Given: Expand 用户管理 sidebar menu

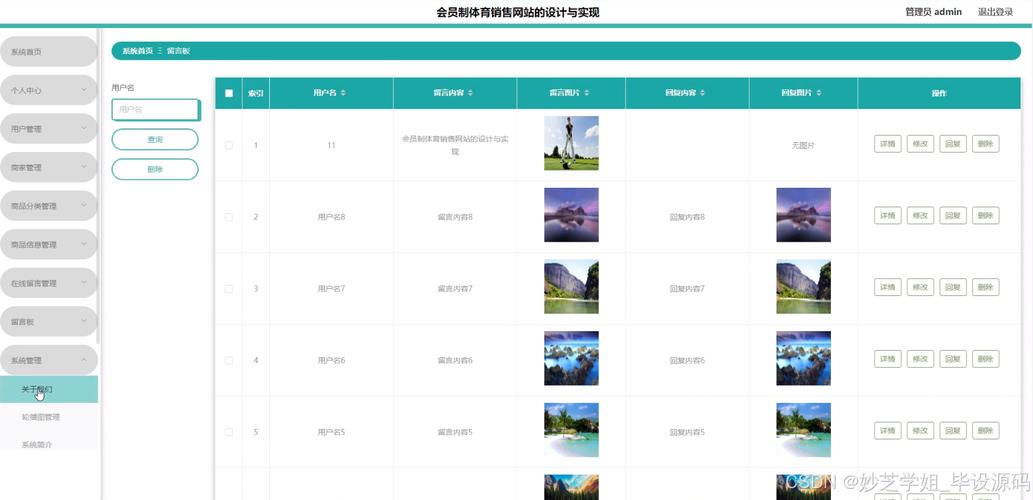Looking at the screenshot, I should click(x=49, y=129).
